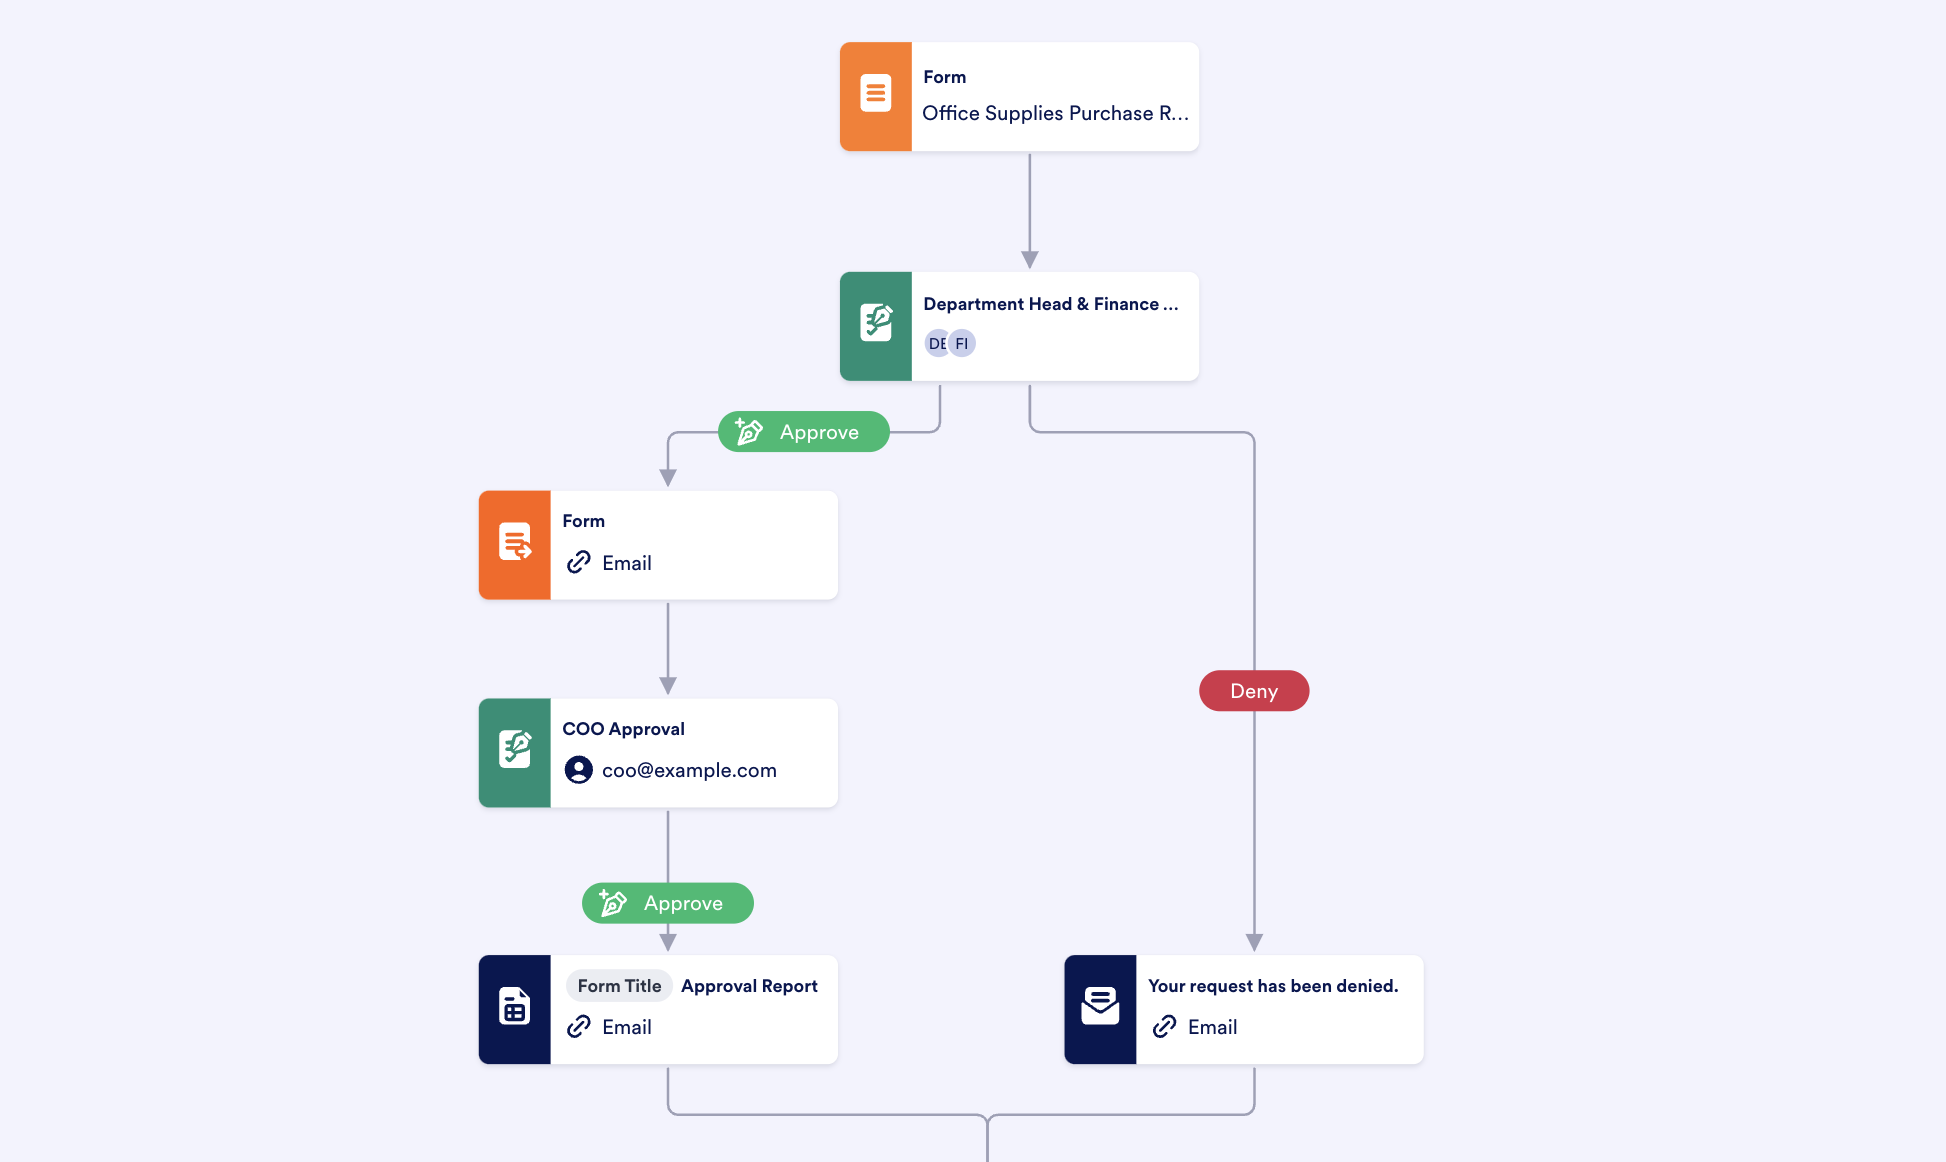
Task: Click the orange form-send icon on Form Email node
Action: 514,544
